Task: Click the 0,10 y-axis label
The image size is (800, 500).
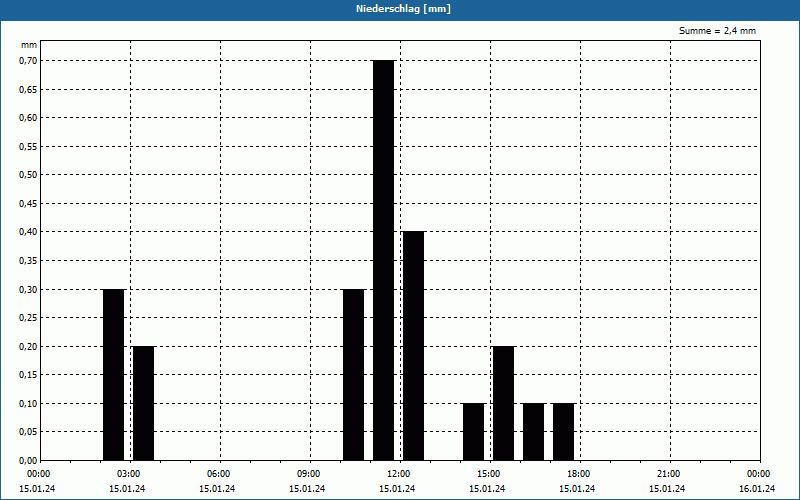Action: [x=28, y=404]
